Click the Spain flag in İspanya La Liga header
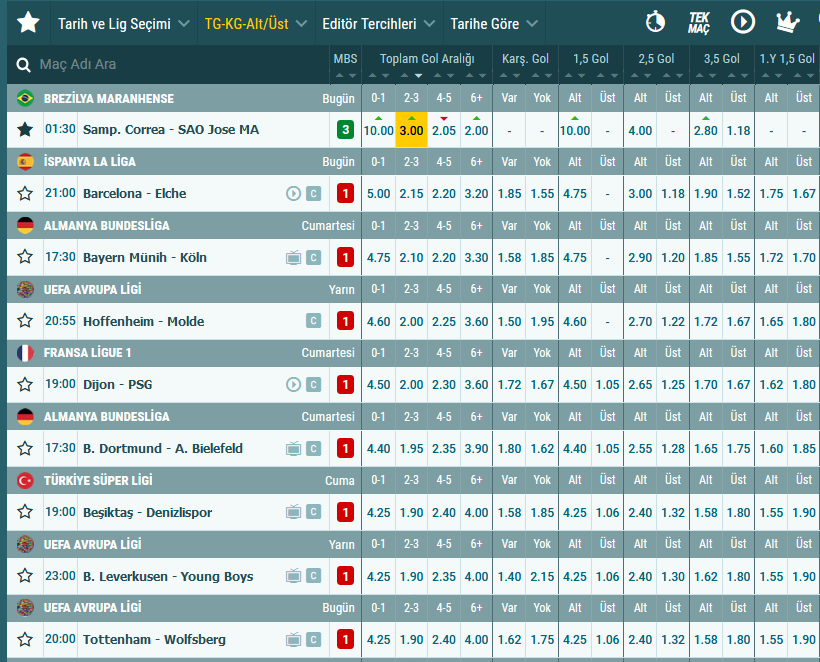The image size is (820, 662). pyautogui.click(x=25, y=162)
